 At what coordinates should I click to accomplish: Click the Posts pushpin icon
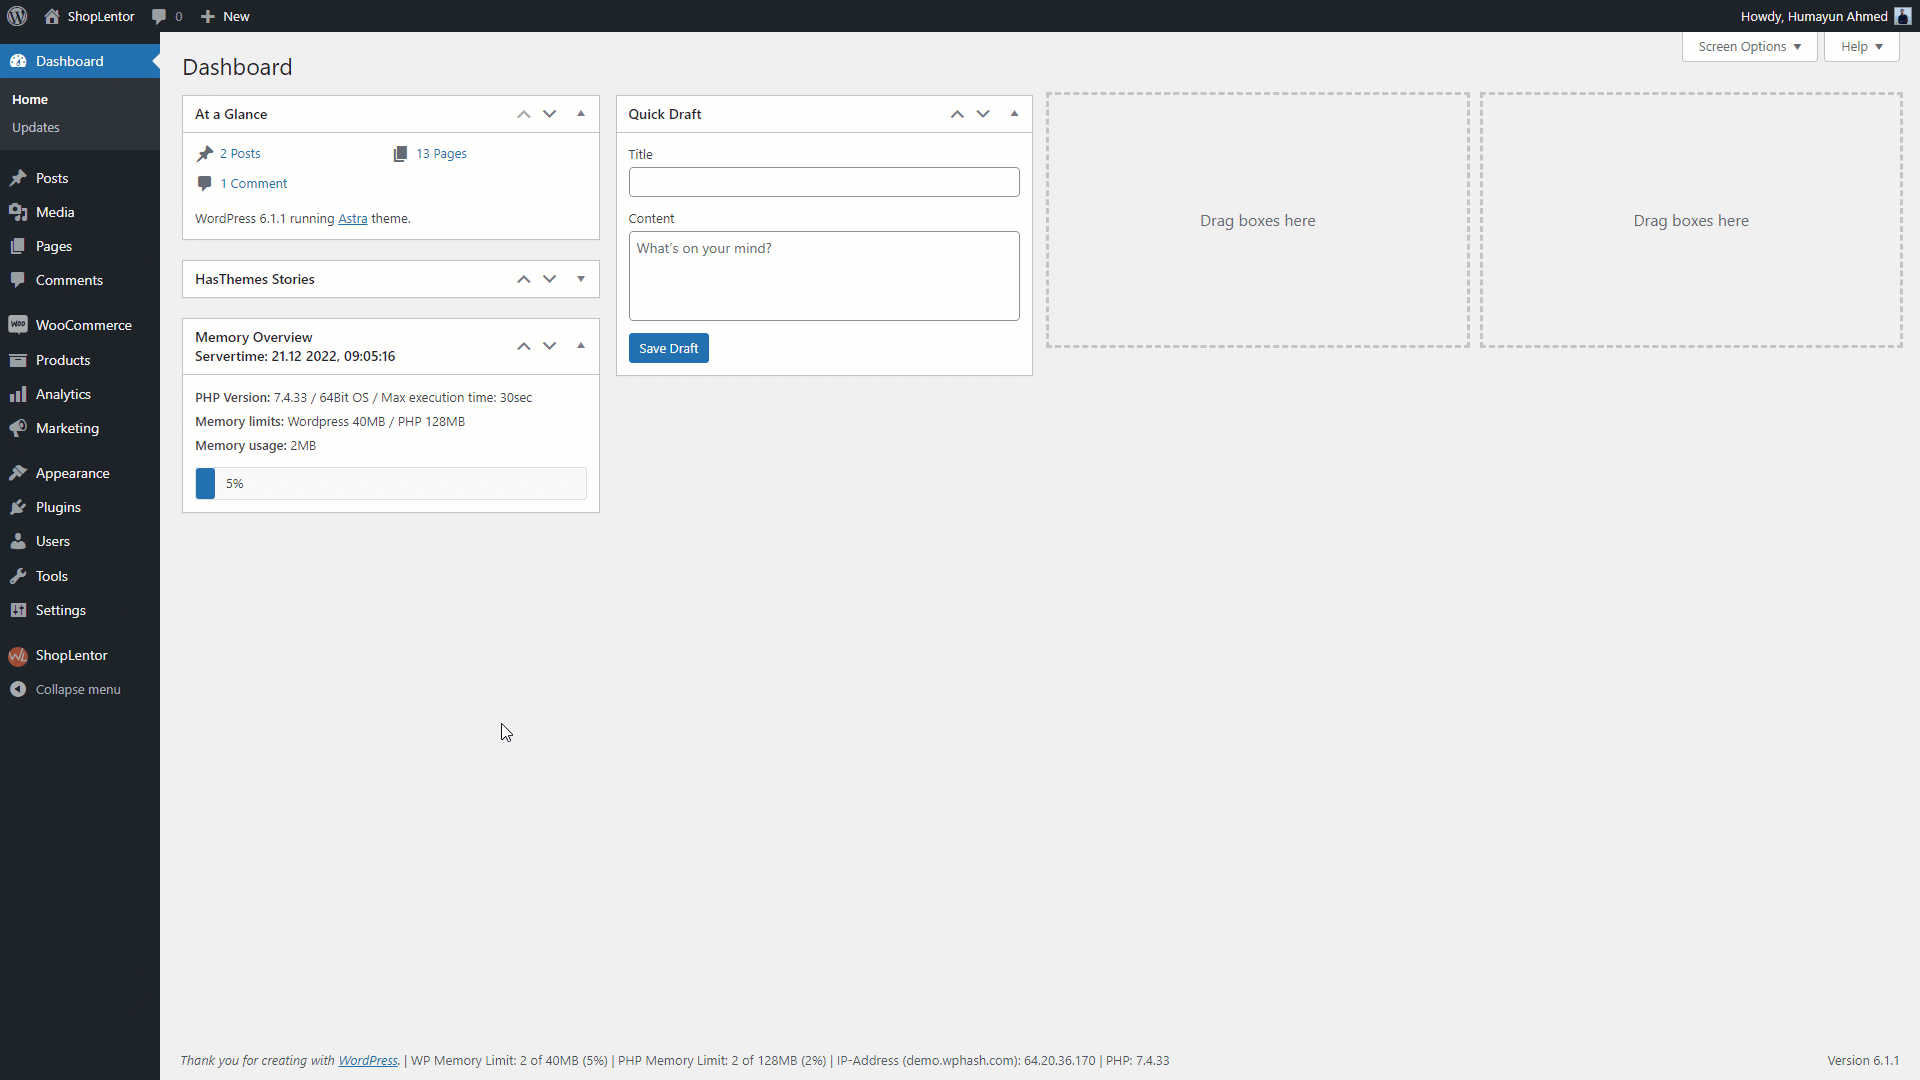point(18,178)
